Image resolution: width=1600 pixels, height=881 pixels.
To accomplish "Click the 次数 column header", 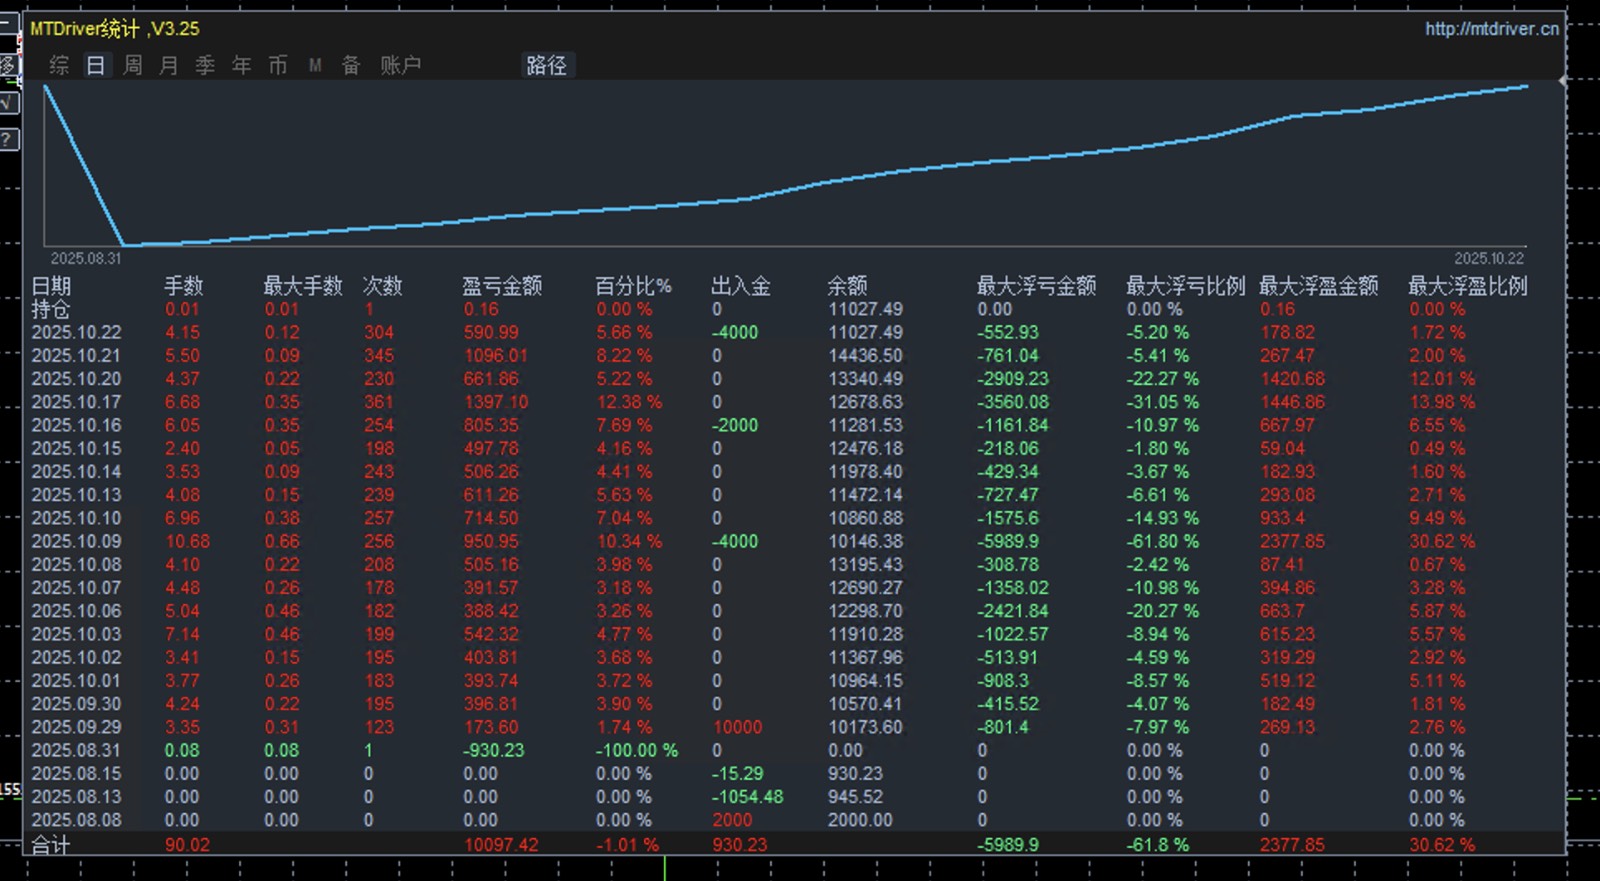I will (383, 287).
